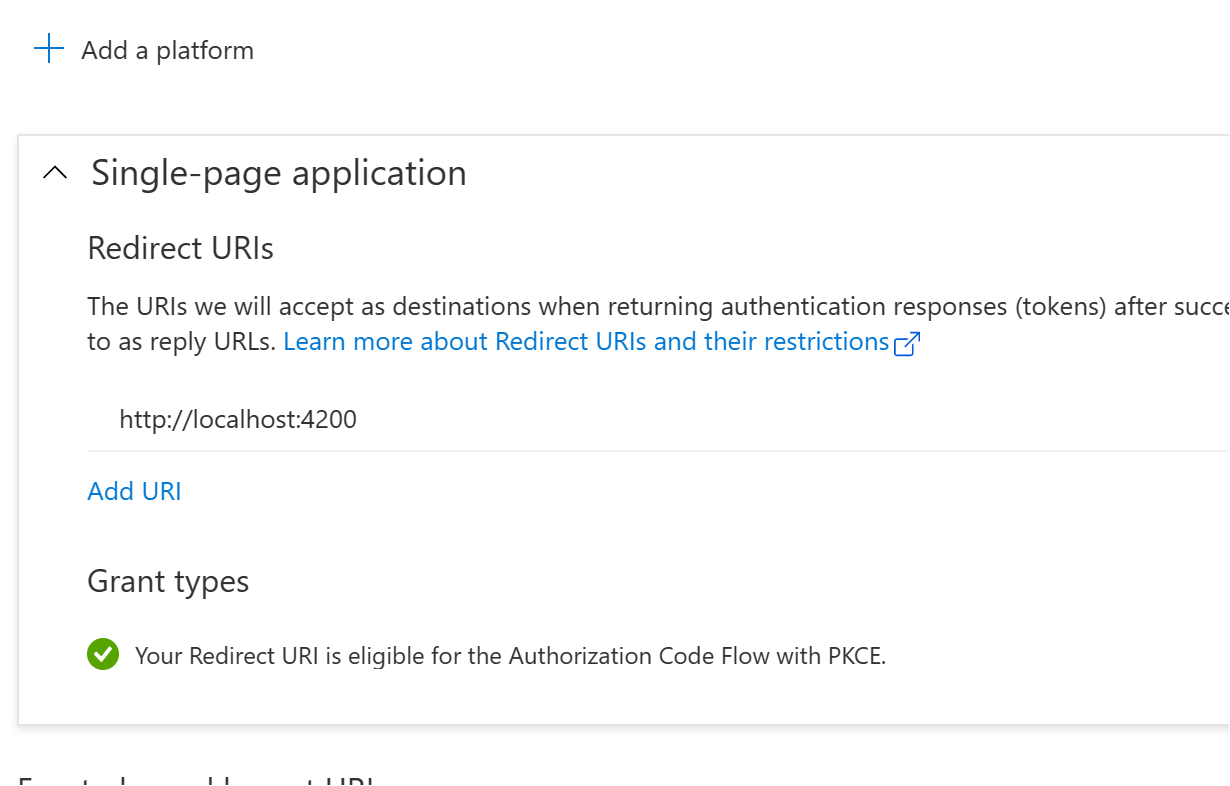Click the upward chevron beside Single-page application
Viewport: 1230px width, 786px height.
click(x=55, y=172)
